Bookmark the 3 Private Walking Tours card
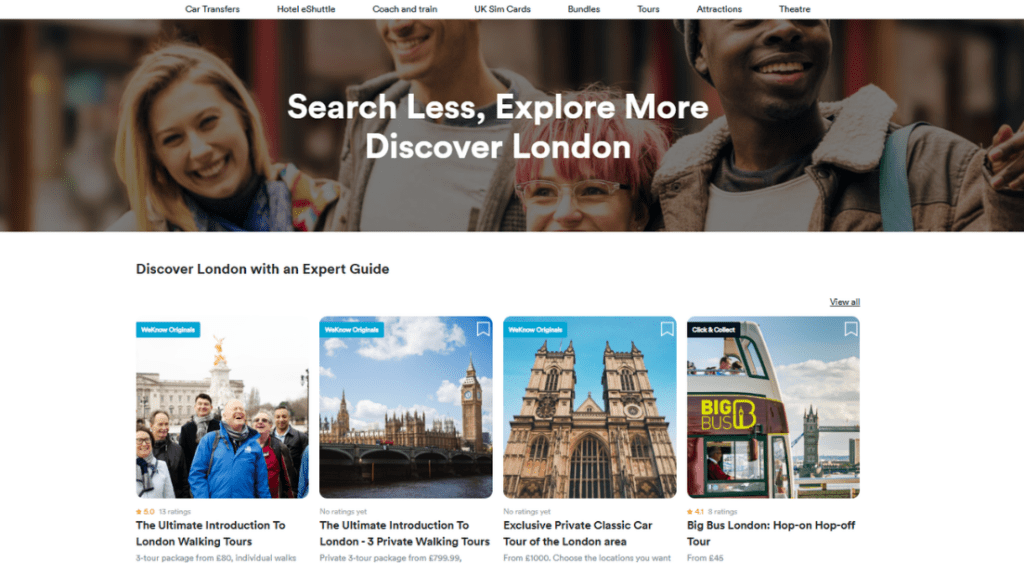The width and height of the screenshot is (1024, 563). [x=483, y=329]
